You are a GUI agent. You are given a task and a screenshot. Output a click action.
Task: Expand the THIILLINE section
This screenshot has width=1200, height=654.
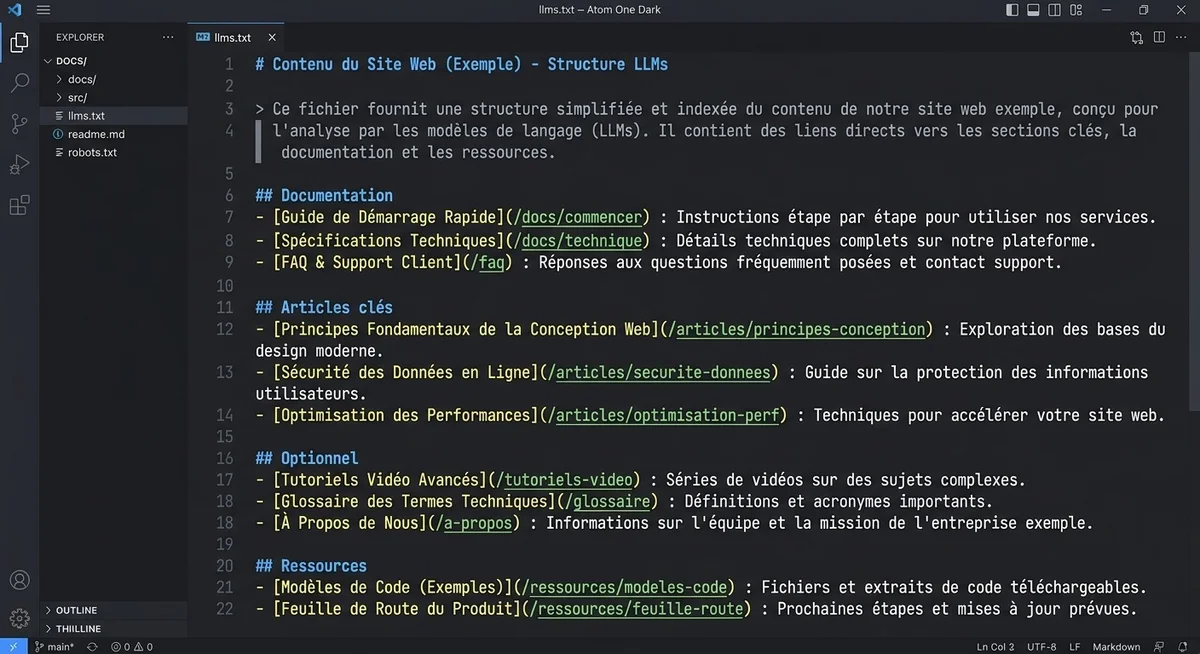tap(113, 629)
